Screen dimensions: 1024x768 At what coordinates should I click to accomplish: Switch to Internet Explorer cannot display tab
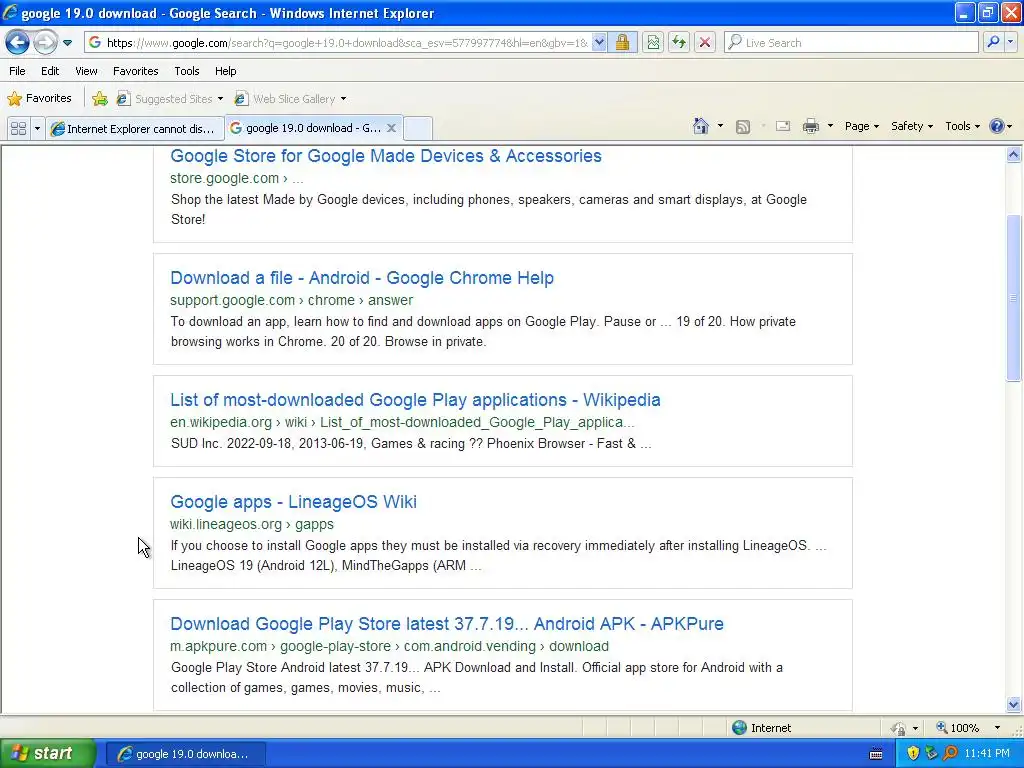[135, 128]
